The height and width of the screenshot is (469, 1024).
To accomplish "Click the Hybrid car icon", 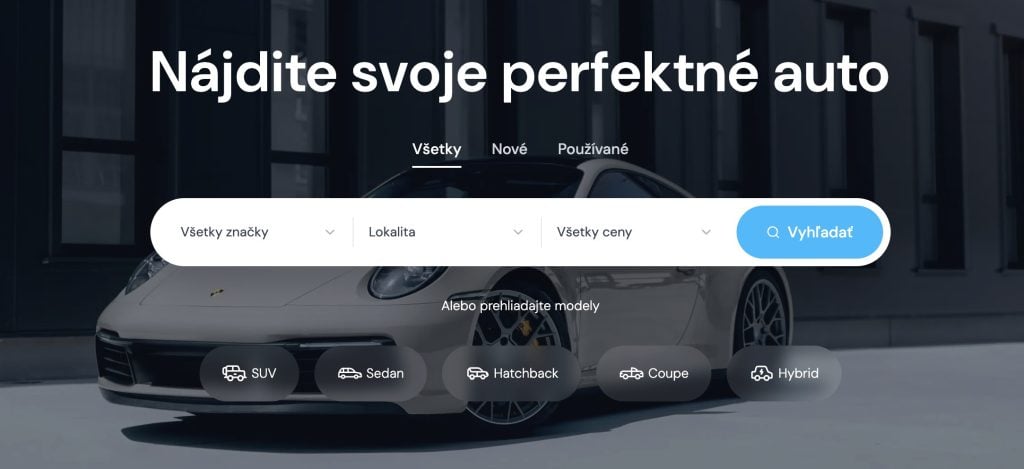I will tap(761, 373).
